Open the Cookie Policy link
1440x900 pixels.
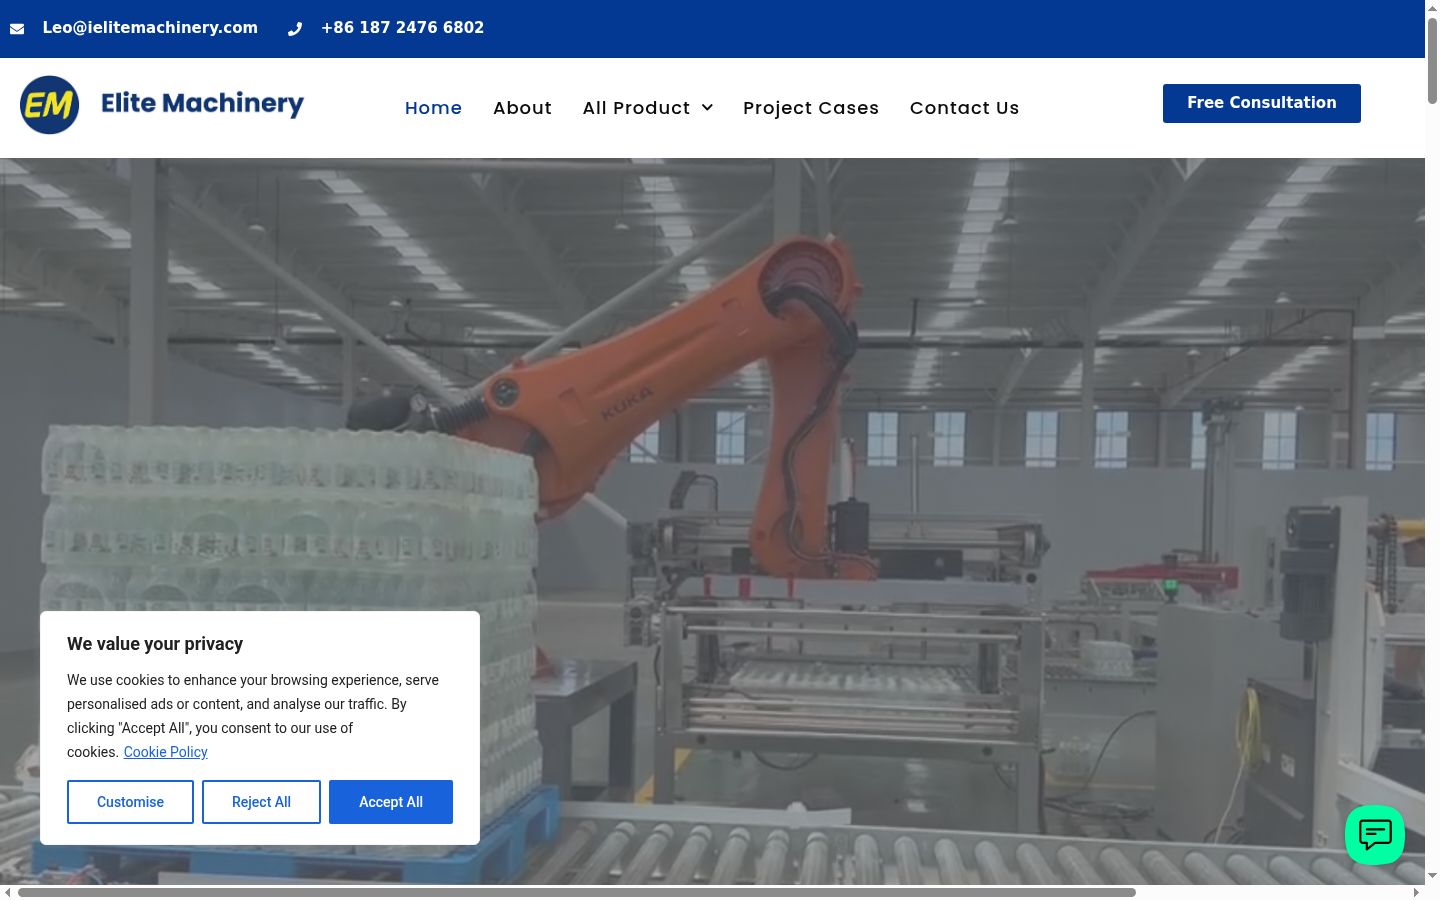point(166,752)
